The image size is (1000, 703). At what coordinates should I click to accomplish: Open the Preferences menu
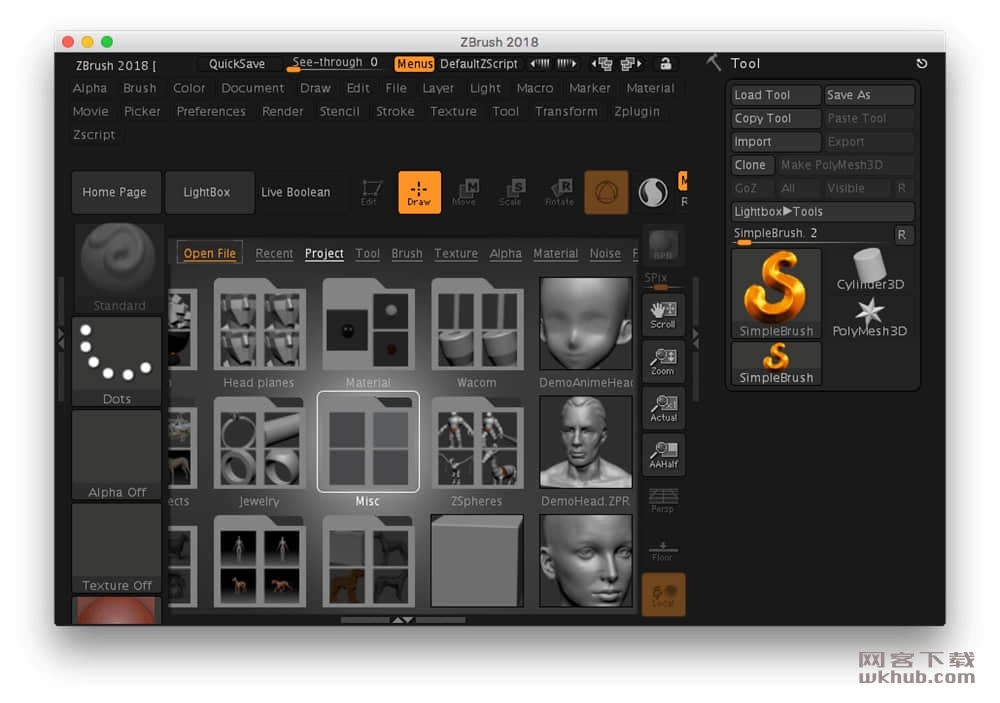(x=211, y=112)
